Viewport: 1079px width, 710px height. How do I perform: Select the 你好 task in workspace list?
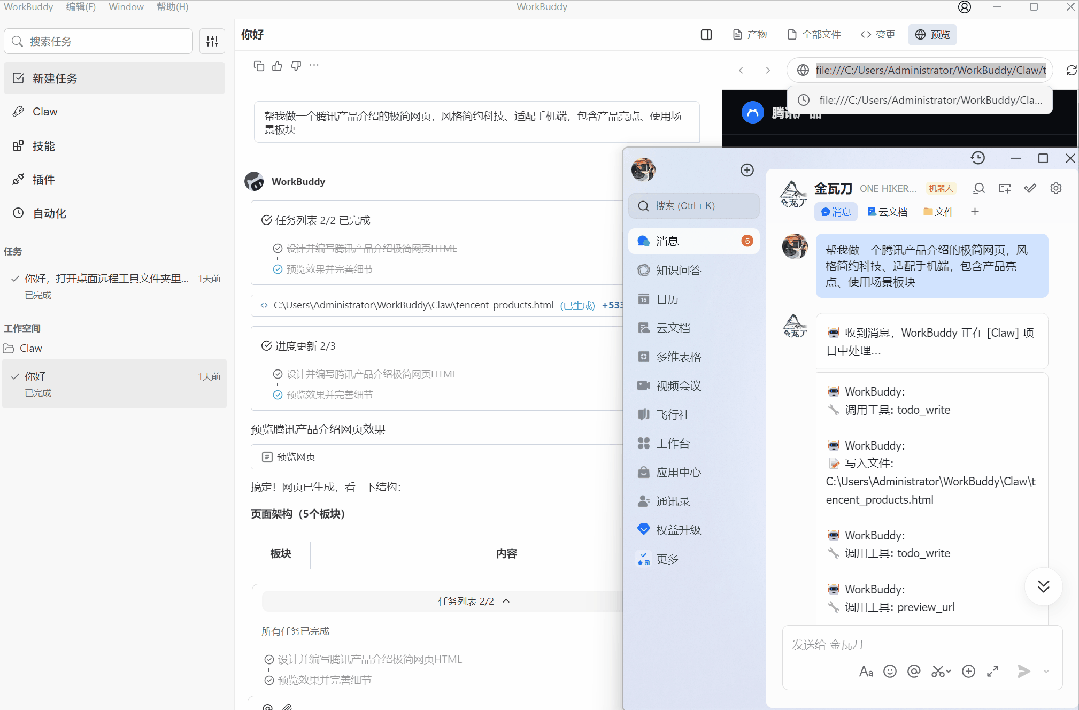coord(114,384)
